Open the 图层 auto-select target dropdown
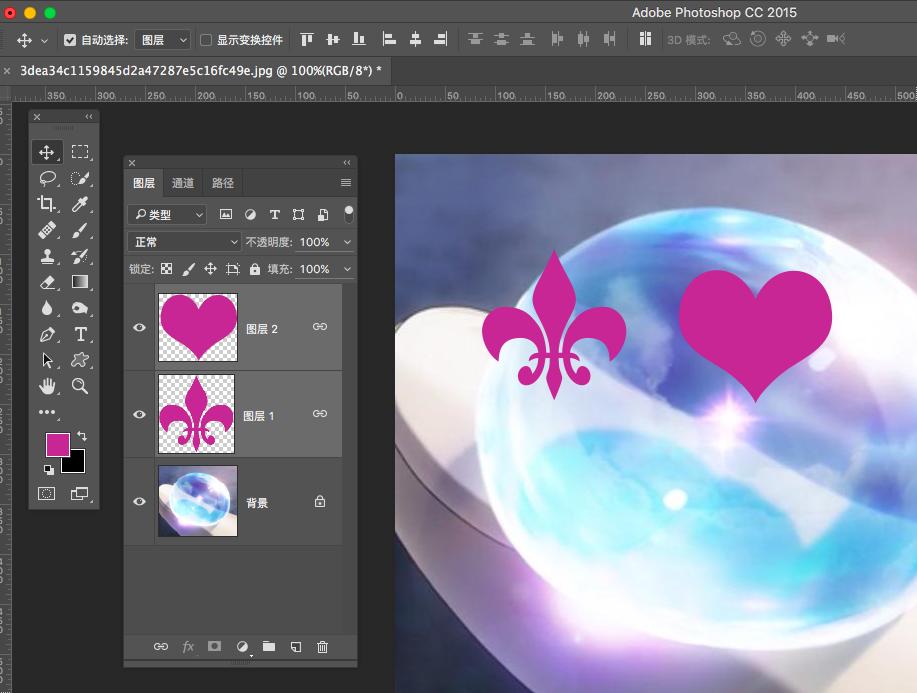 pos(164,40)
